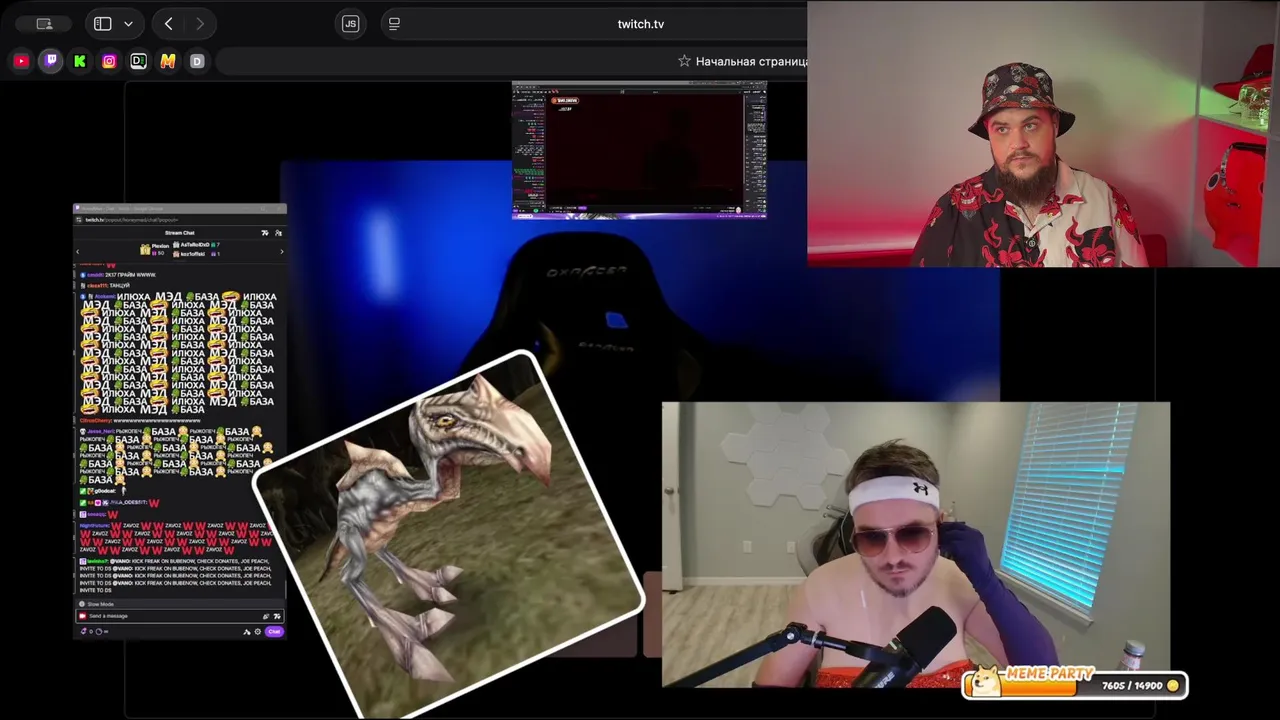
Task: Show previous gift leaderboard entry arrow
Action: [x=78, y=251]
